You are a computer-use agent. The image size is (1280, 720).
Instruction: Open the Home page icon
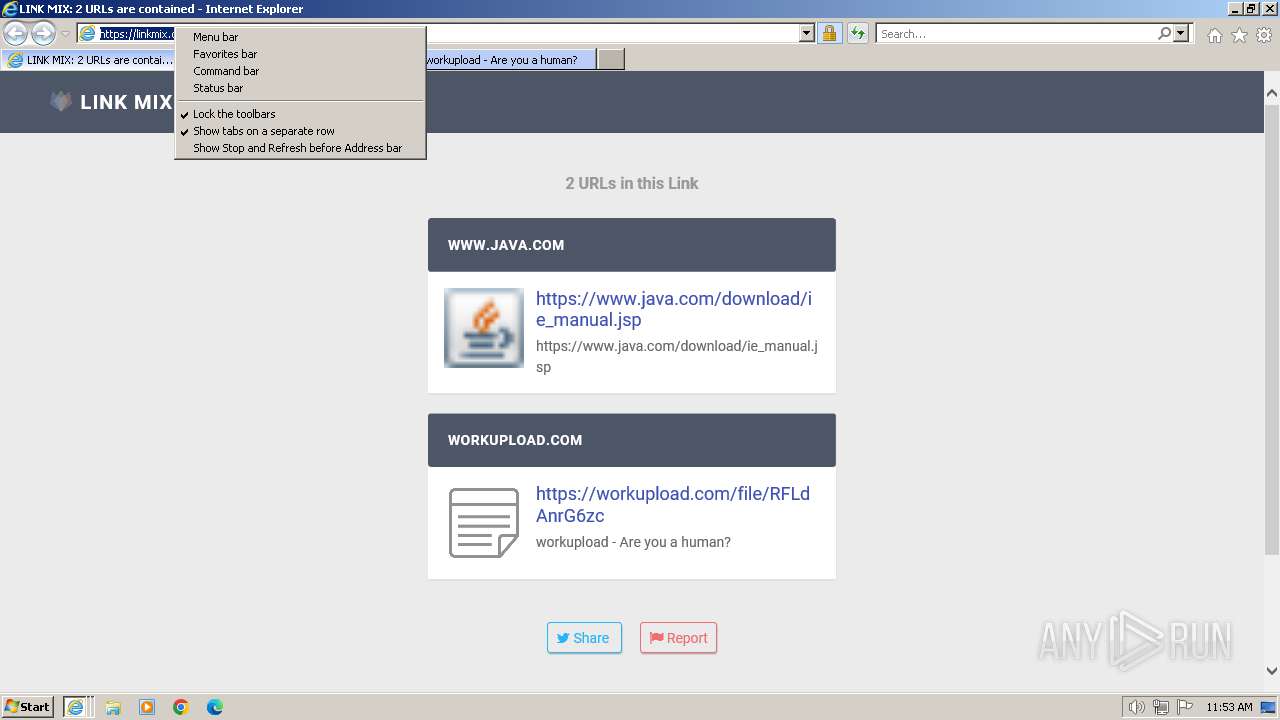click(x=1214, y=35)
